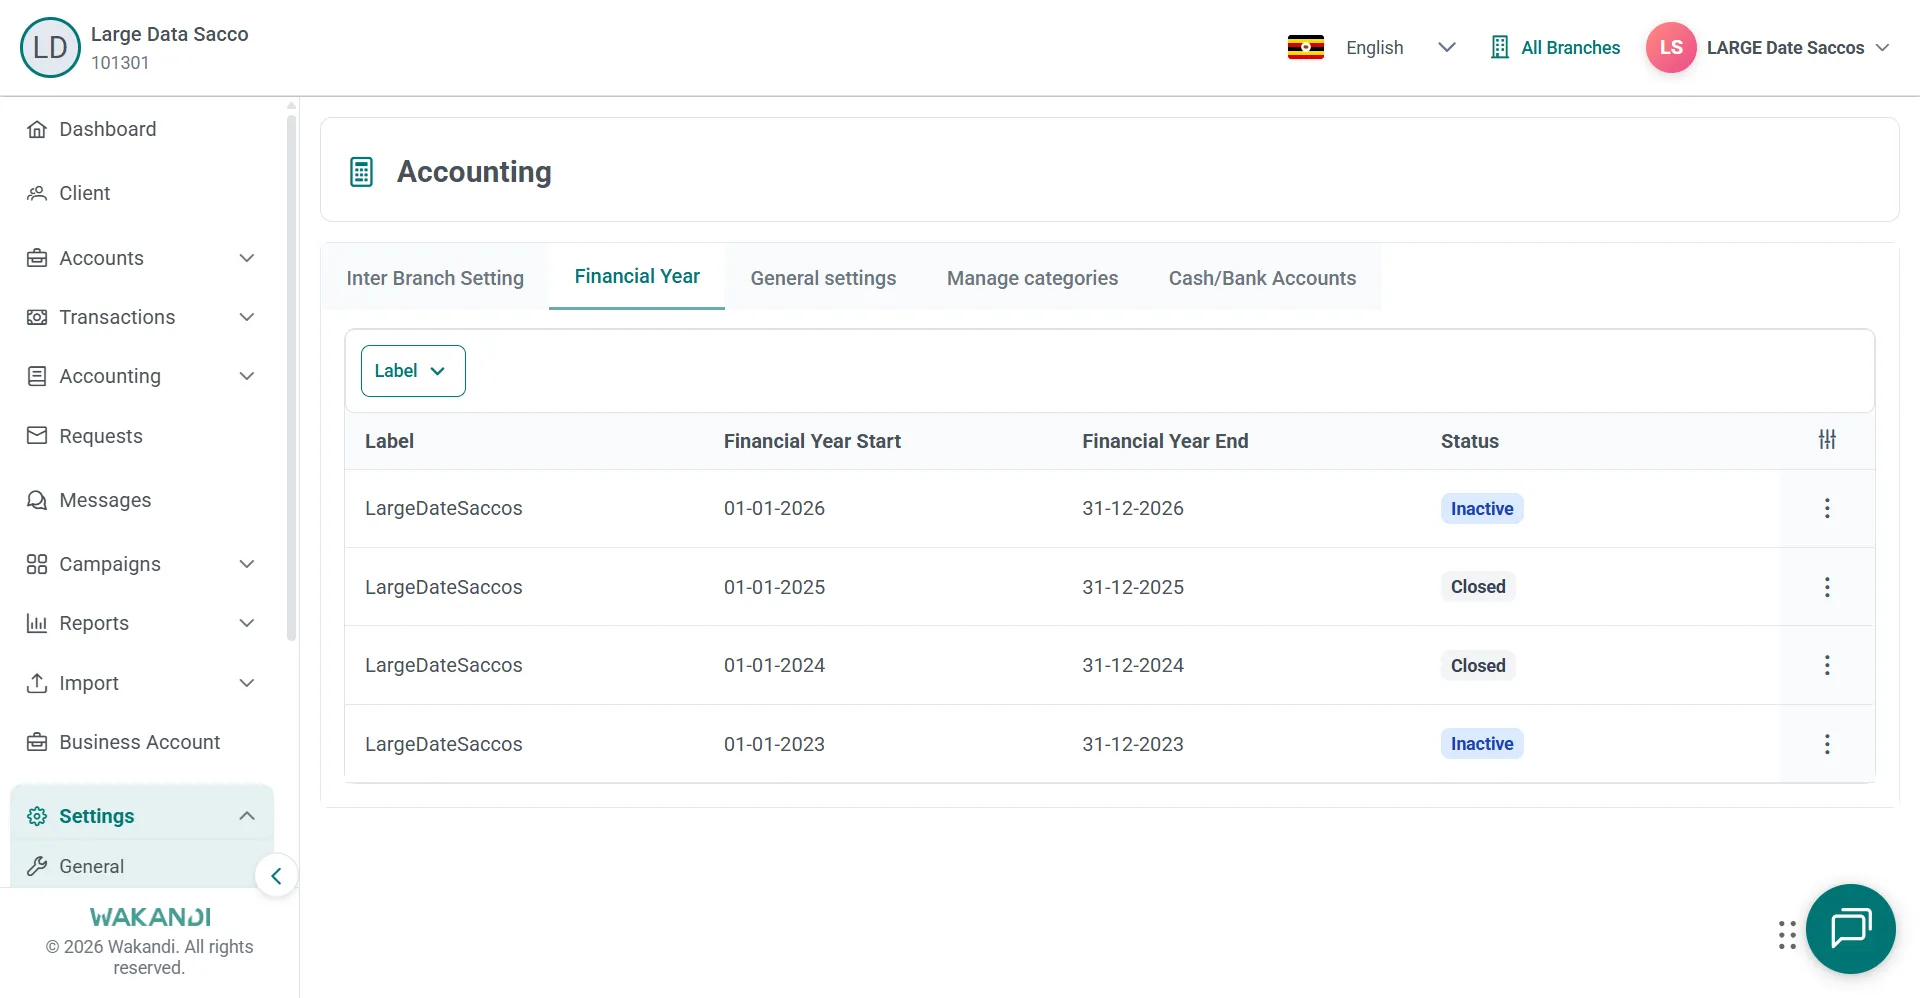Open row actions for 2023 financial year
The height and width of the screenshot is (998, 1920).
(1827, 744)
